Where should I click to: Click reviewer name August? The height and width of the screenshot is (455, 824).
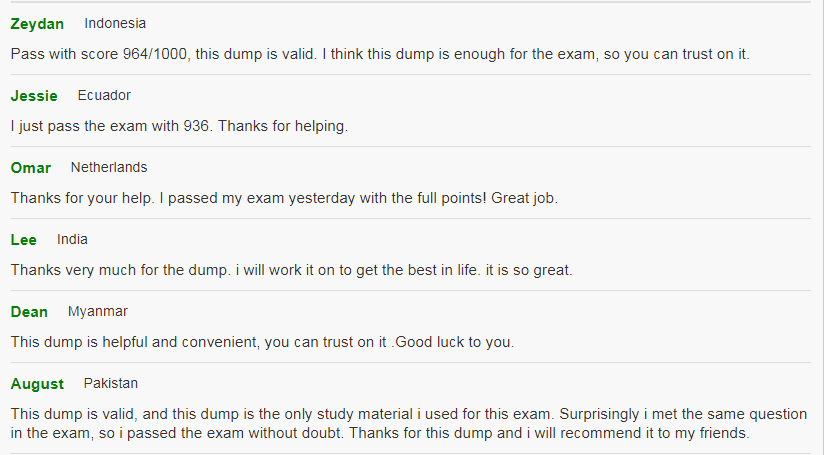(37, 384)
